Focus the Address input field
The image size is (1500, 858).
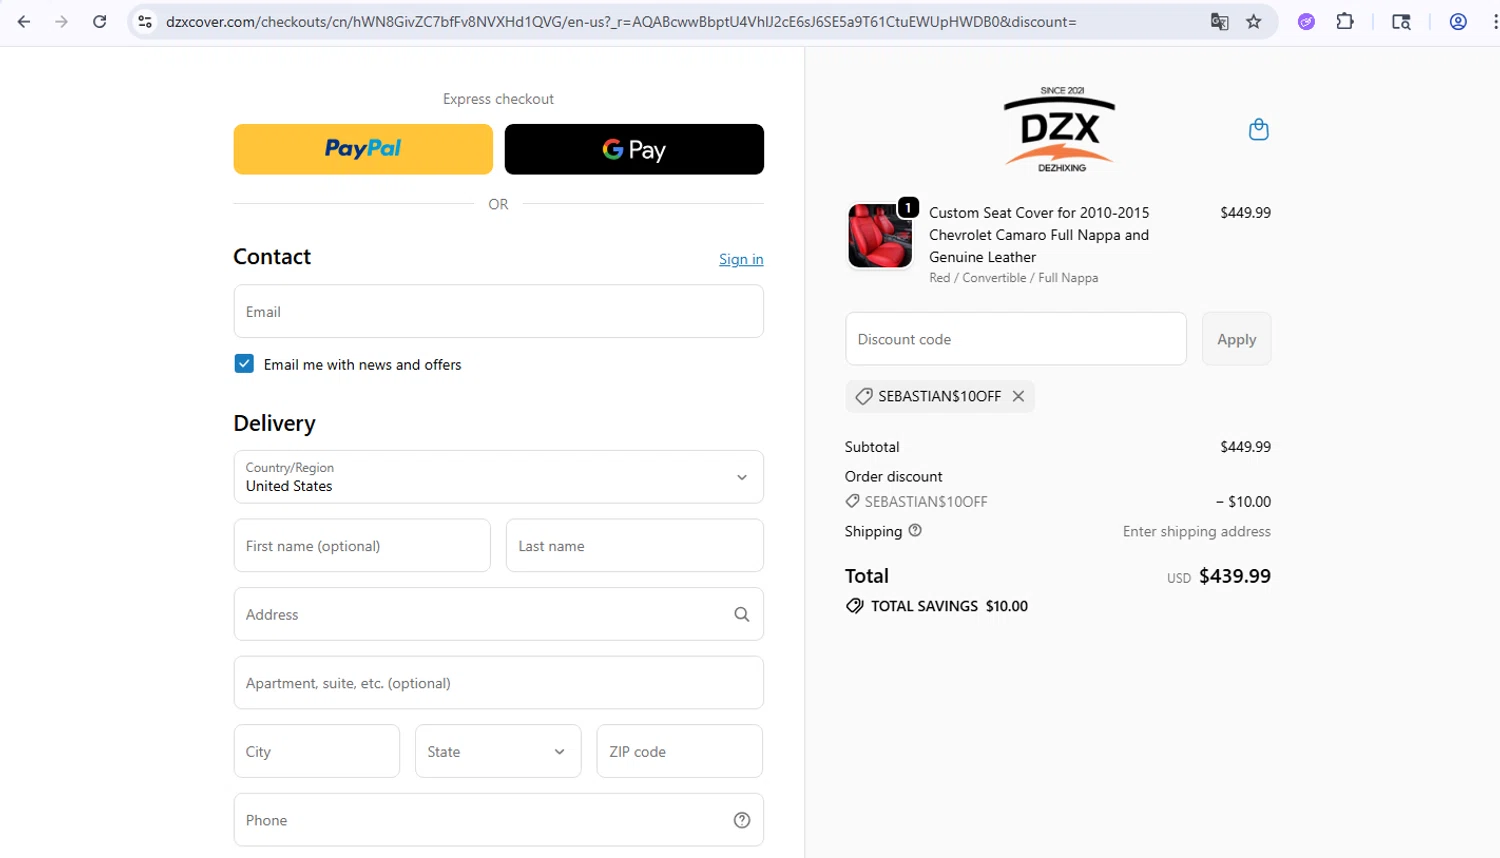(499, 614)
